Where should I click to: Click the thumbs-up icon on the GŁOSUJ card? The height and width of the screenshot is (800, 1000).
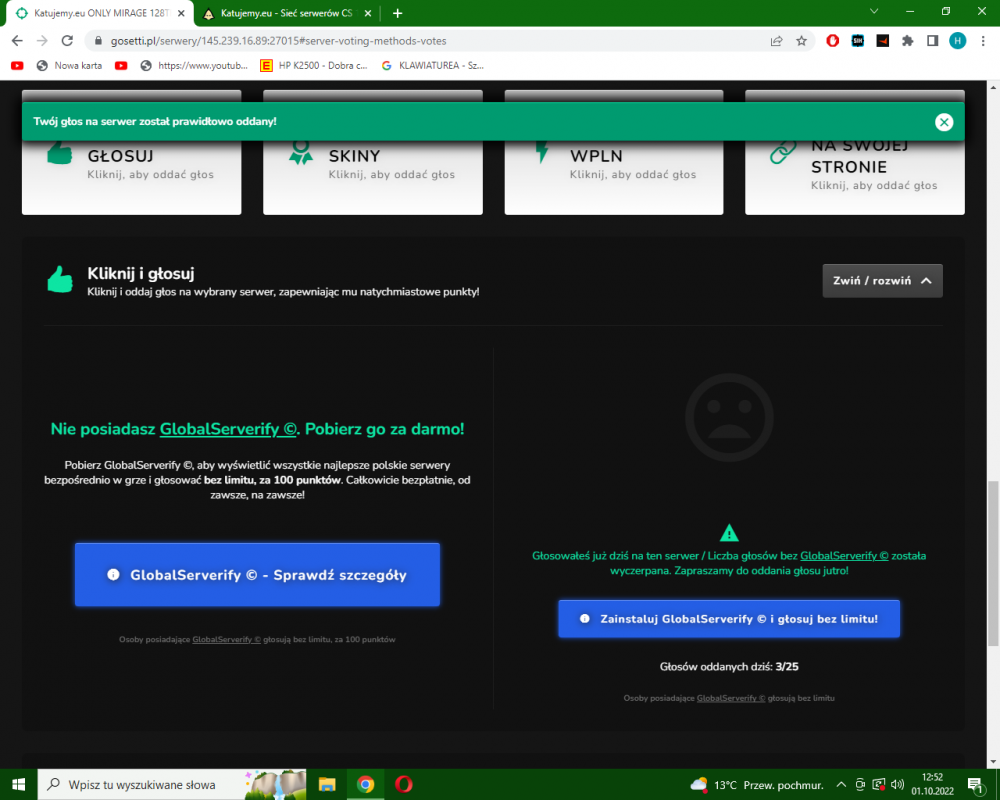click(x=60, y=153)
